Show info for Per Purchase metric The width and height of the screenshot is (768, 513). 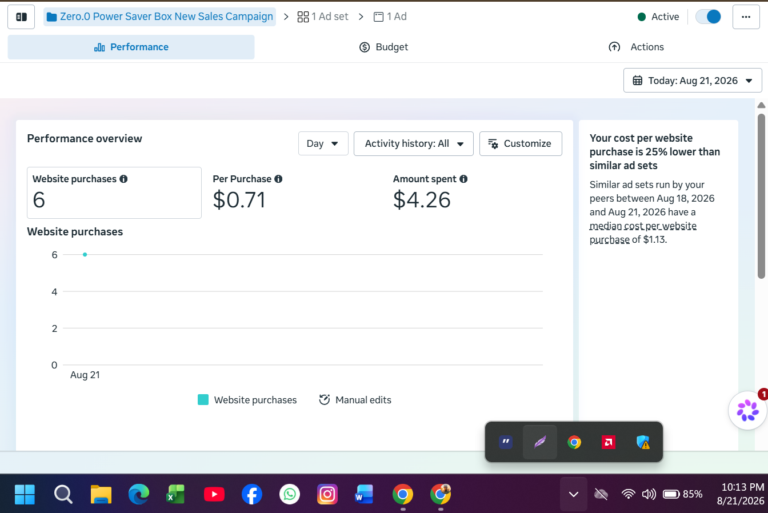tap(278, 179)
